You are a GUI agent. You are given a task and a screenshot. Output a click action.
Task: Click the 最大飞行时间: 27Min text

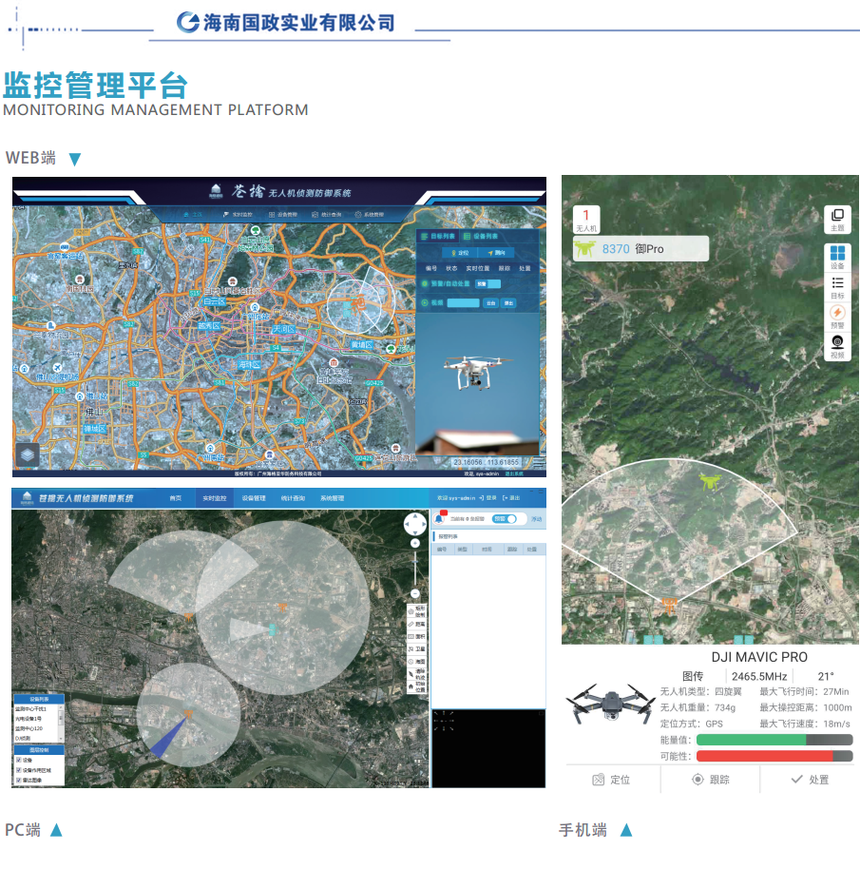(804, 692)
